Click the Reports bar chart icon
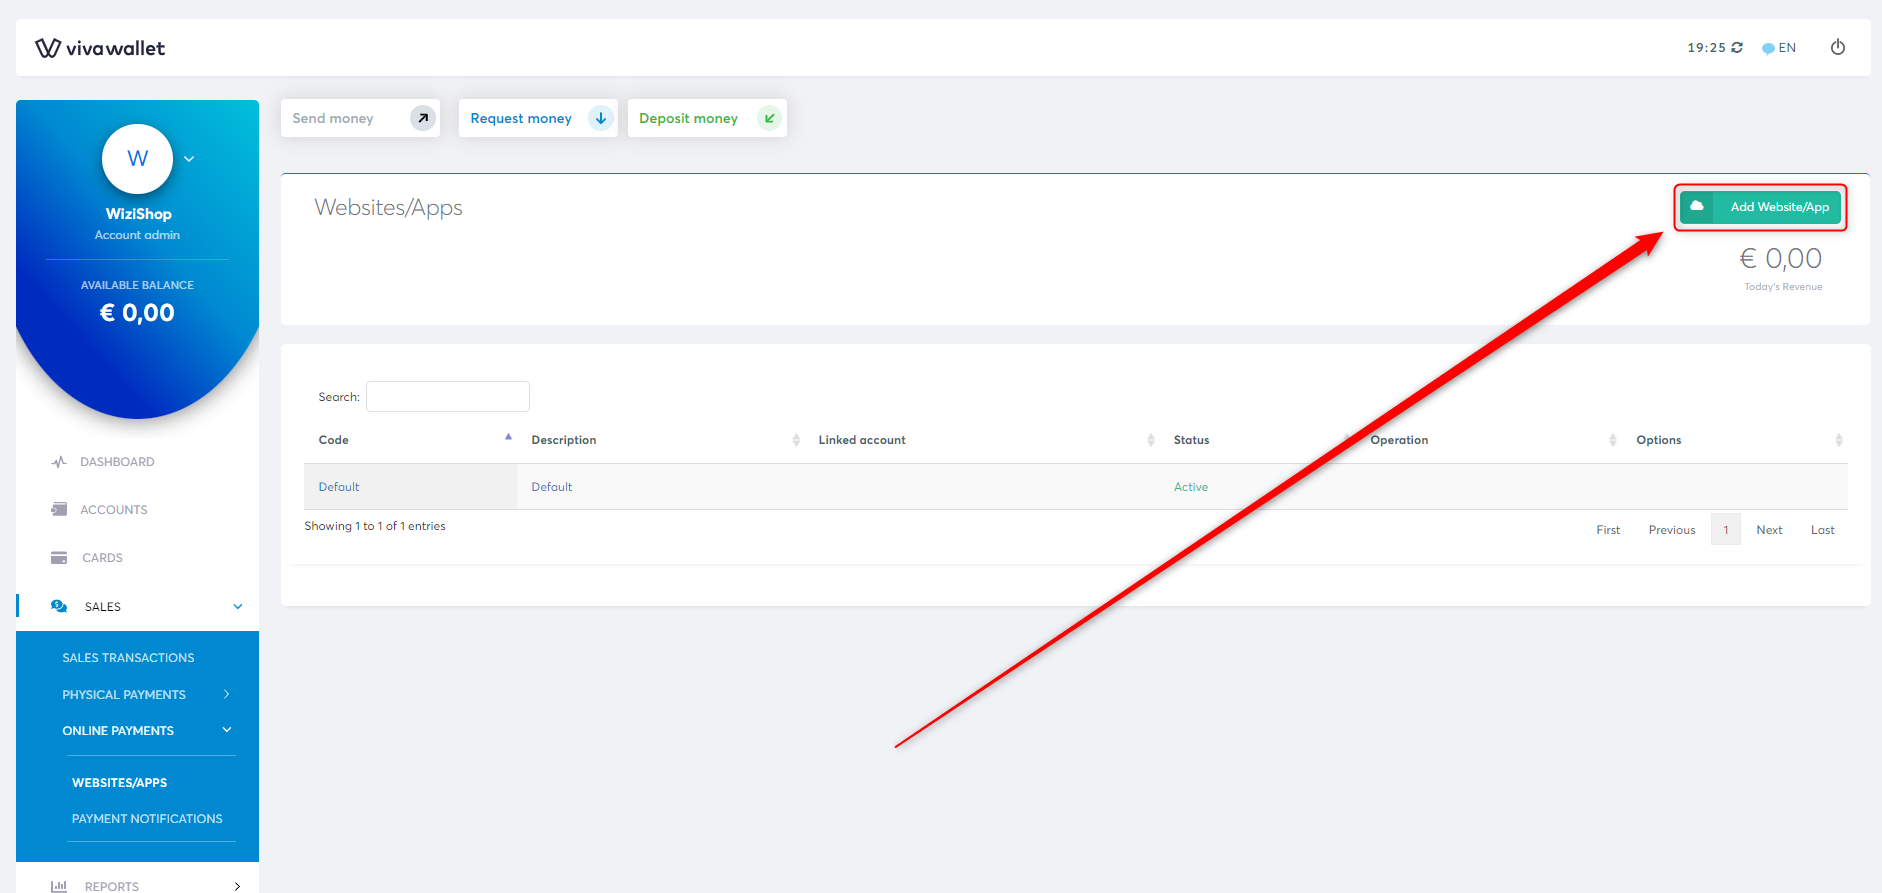The image size is (1882, 893). (x=59, y=887)
